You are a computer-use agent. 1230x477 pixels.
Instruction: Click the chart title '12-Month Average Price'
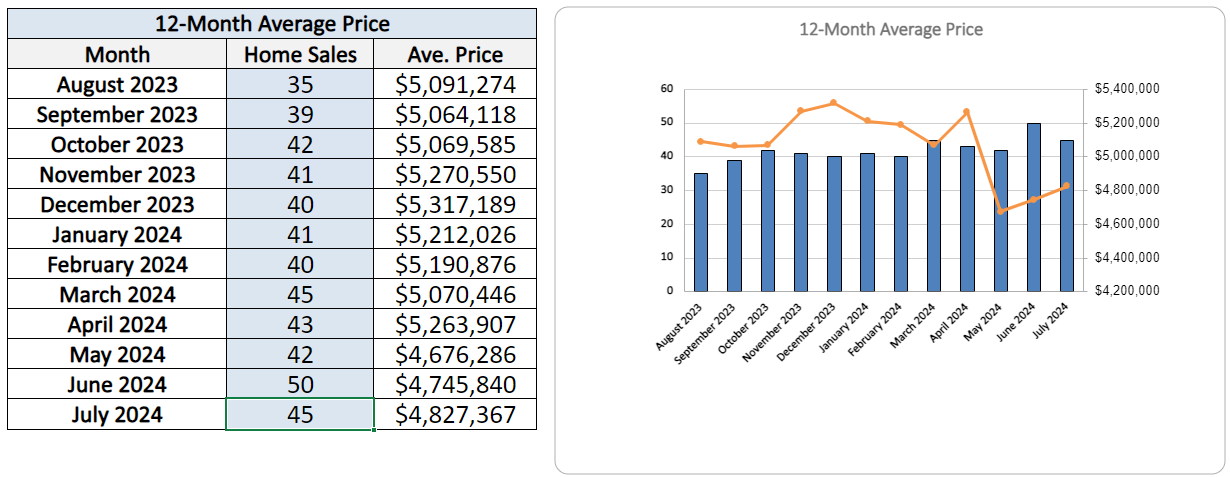click(x=891, y=29)
